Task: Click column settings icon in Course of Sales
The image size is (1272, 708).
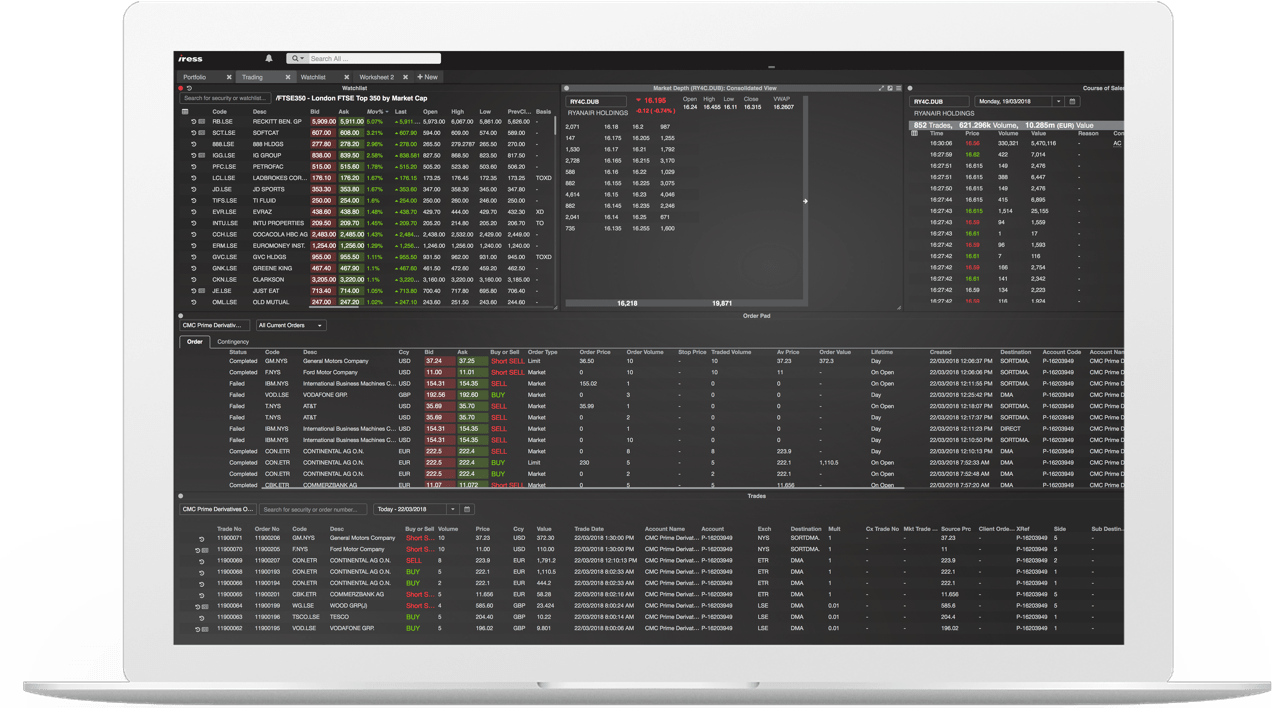Action: pyautogui.click(x=914, y=133)
